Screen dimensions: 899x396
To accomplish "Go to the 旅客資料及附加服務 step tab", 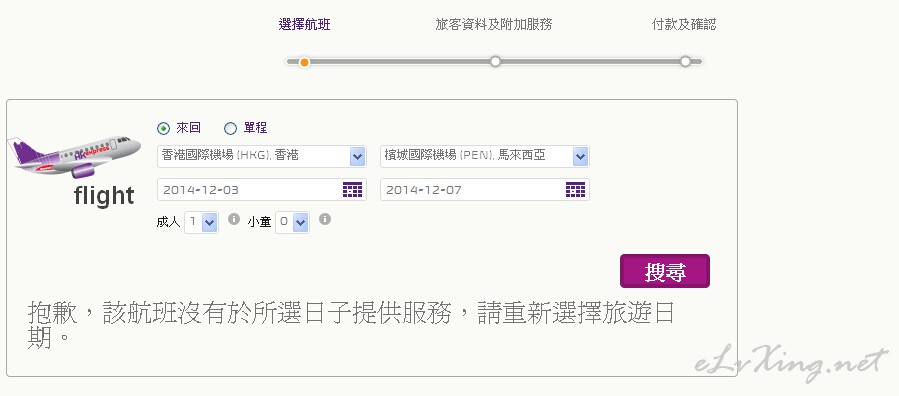I will [x=494, y=25].
